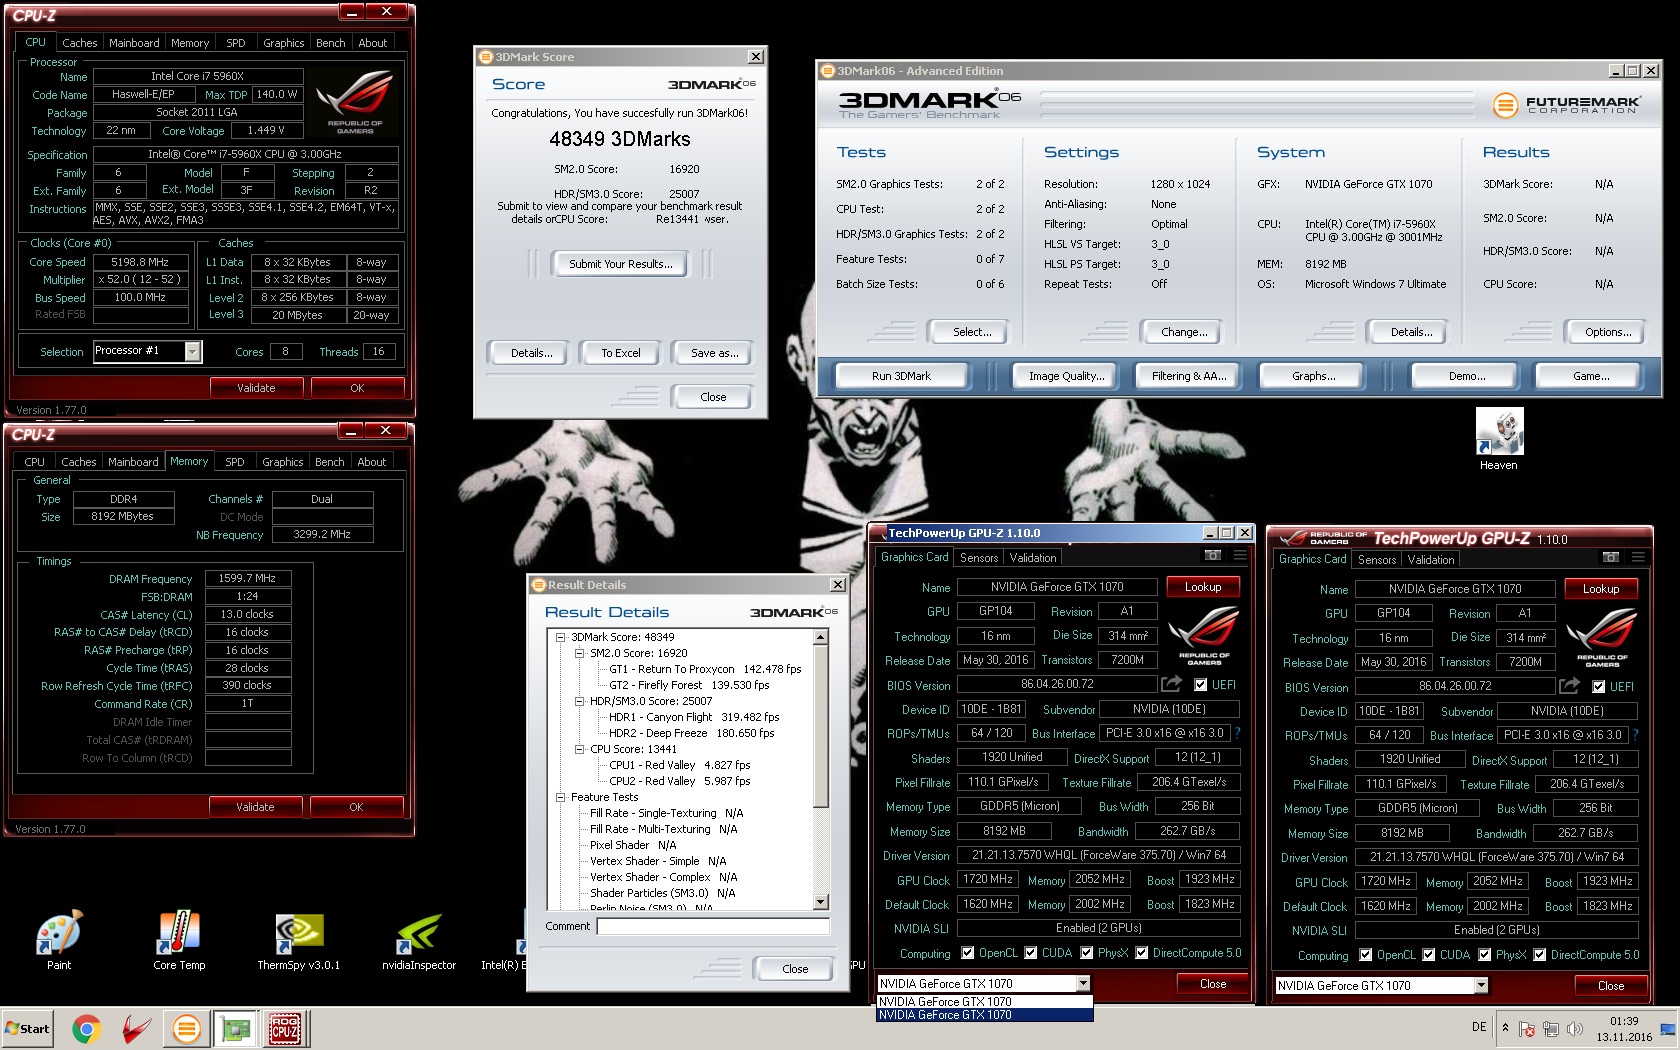Click bus interface question mark in left GPU-Z

click(x=1237, y=733)
